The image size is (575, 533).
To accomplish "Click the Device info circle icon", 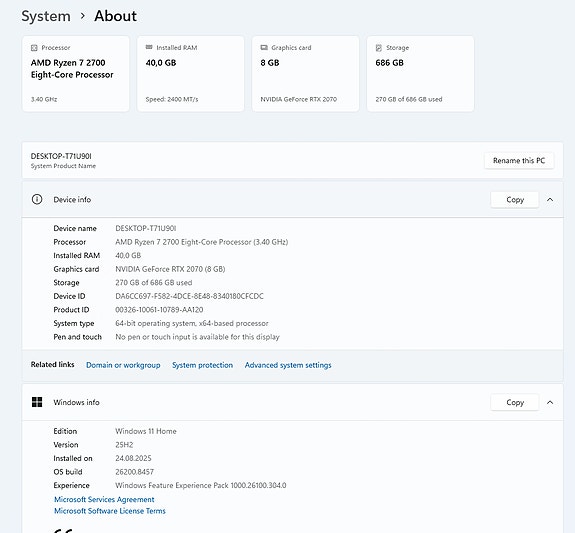I will (x=37, y=199).
